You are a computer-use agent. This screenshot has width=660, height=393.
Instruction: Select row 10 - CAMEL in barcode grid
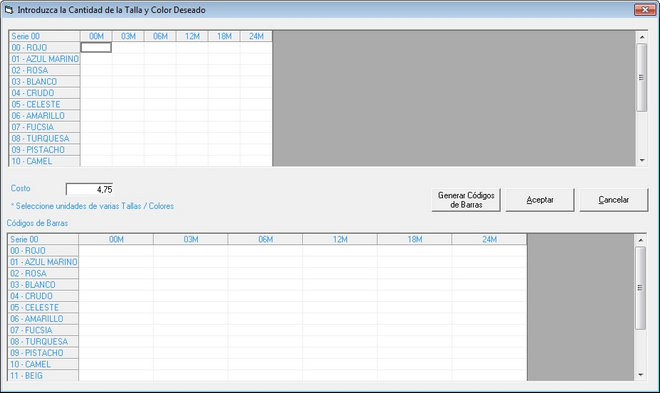click(x=43, y=364)
